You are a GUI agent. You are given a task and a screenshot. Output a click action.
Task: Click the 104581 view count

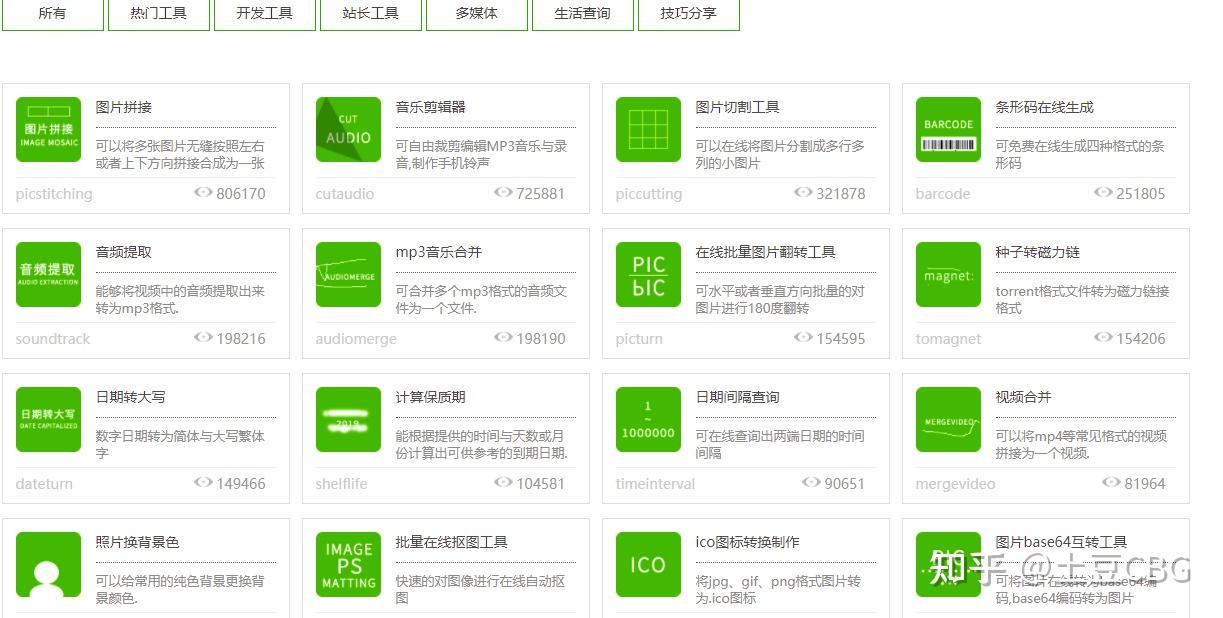[x=541, y=484]
